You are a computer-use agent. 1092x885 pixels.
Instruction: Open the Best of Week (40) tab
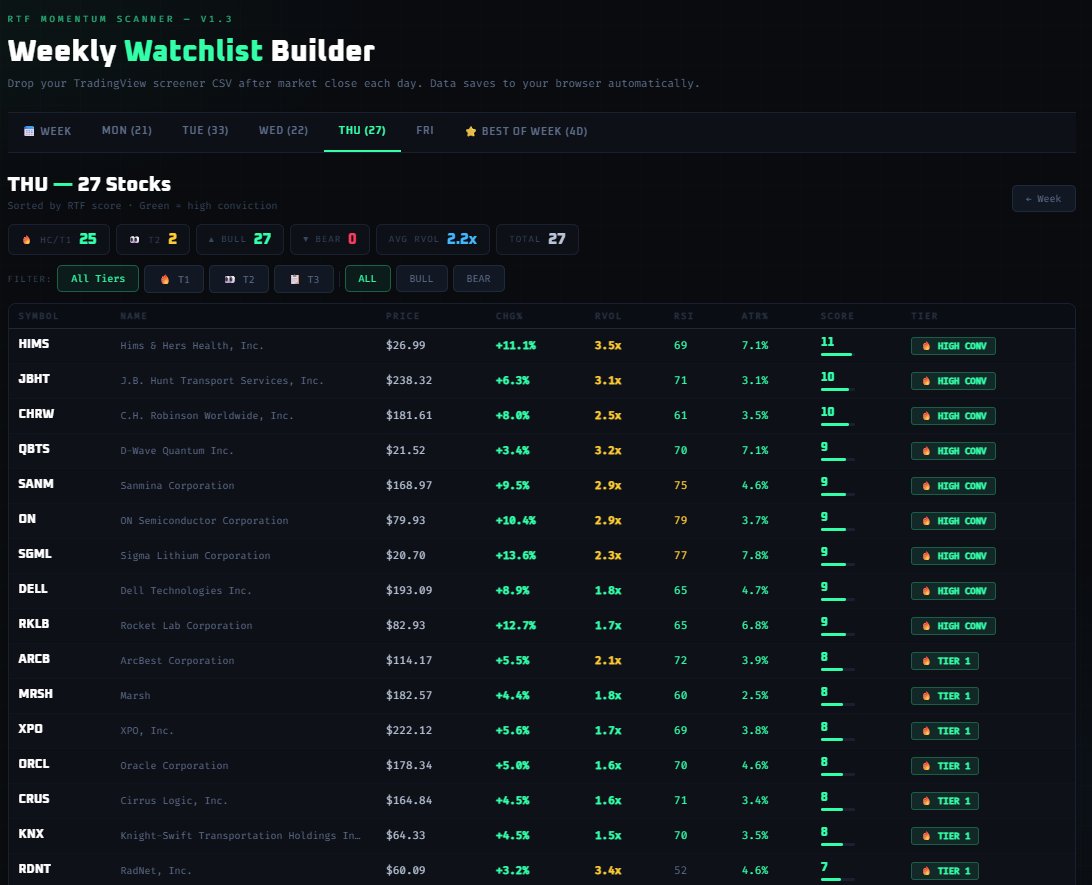point(526,131)
